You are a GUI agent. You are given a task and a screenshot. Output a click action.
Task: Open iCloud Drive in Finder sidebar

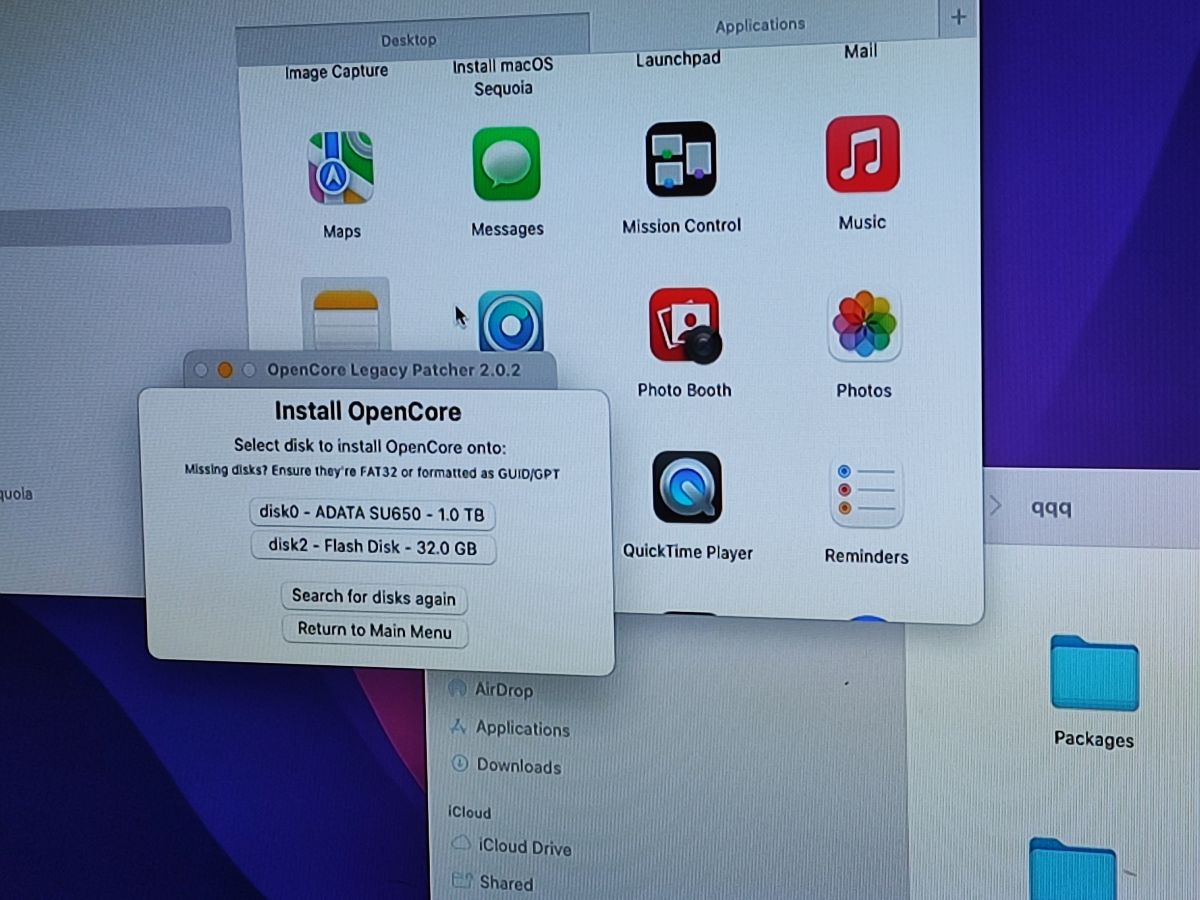511,846
